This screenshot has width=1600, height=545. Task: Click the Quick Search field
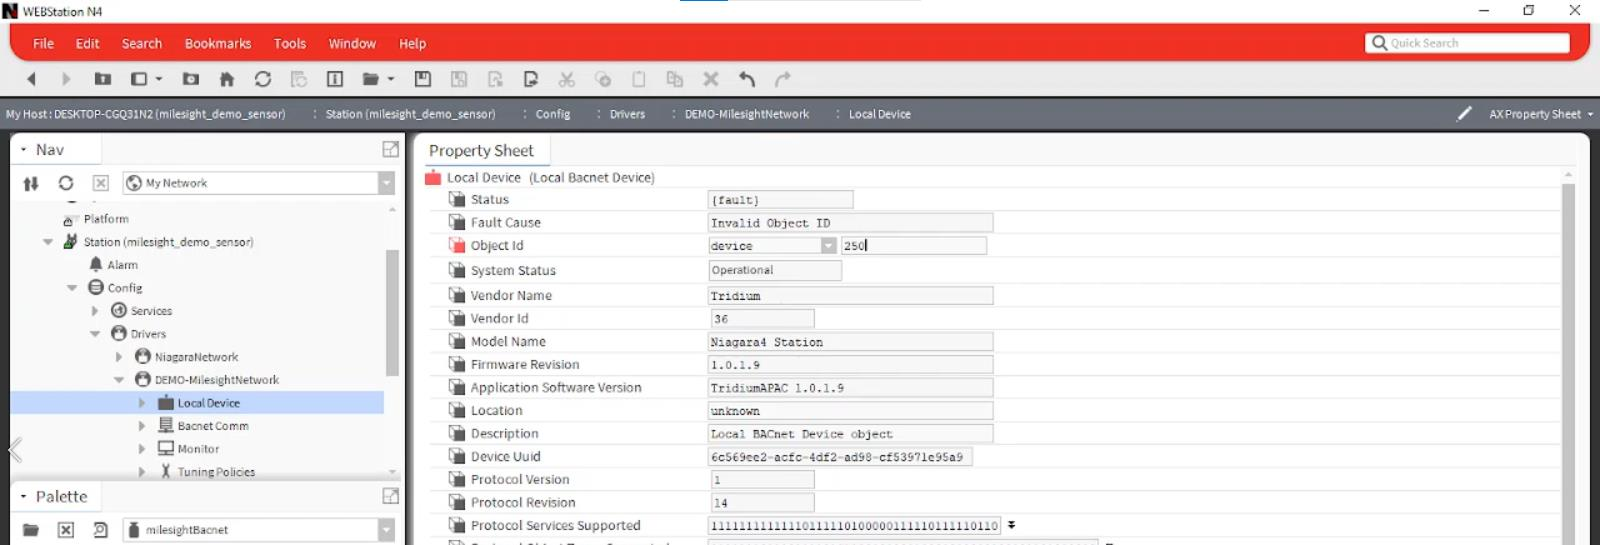click(x=1467, y=43)
